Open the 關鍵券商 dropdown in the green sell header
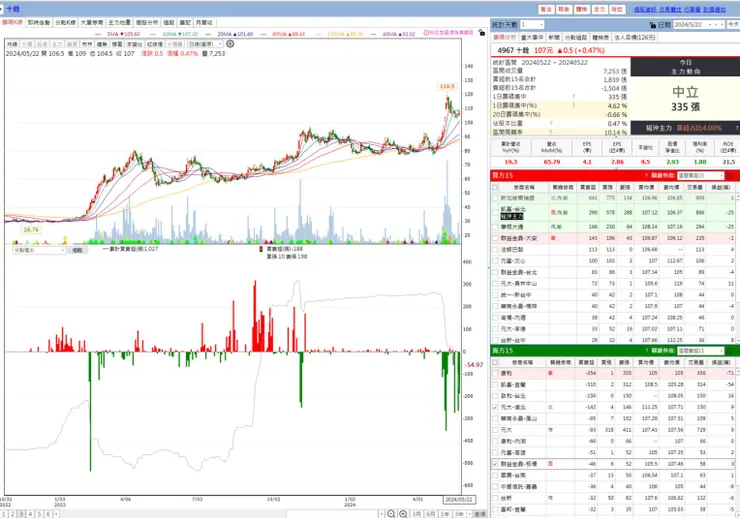This screenshot has height=518, width=740. click(700, 351)
